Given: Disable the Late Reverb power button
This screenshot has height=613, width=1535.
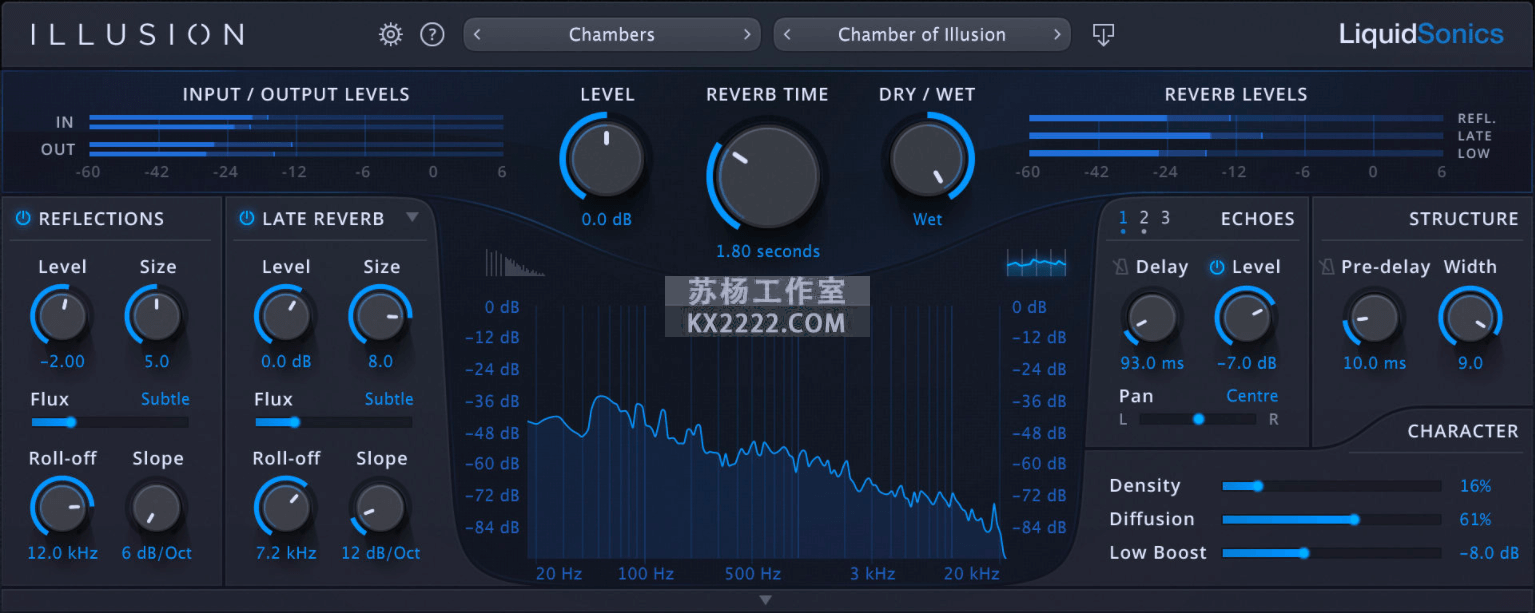Looking at the screenshot, I should point(246,219).
